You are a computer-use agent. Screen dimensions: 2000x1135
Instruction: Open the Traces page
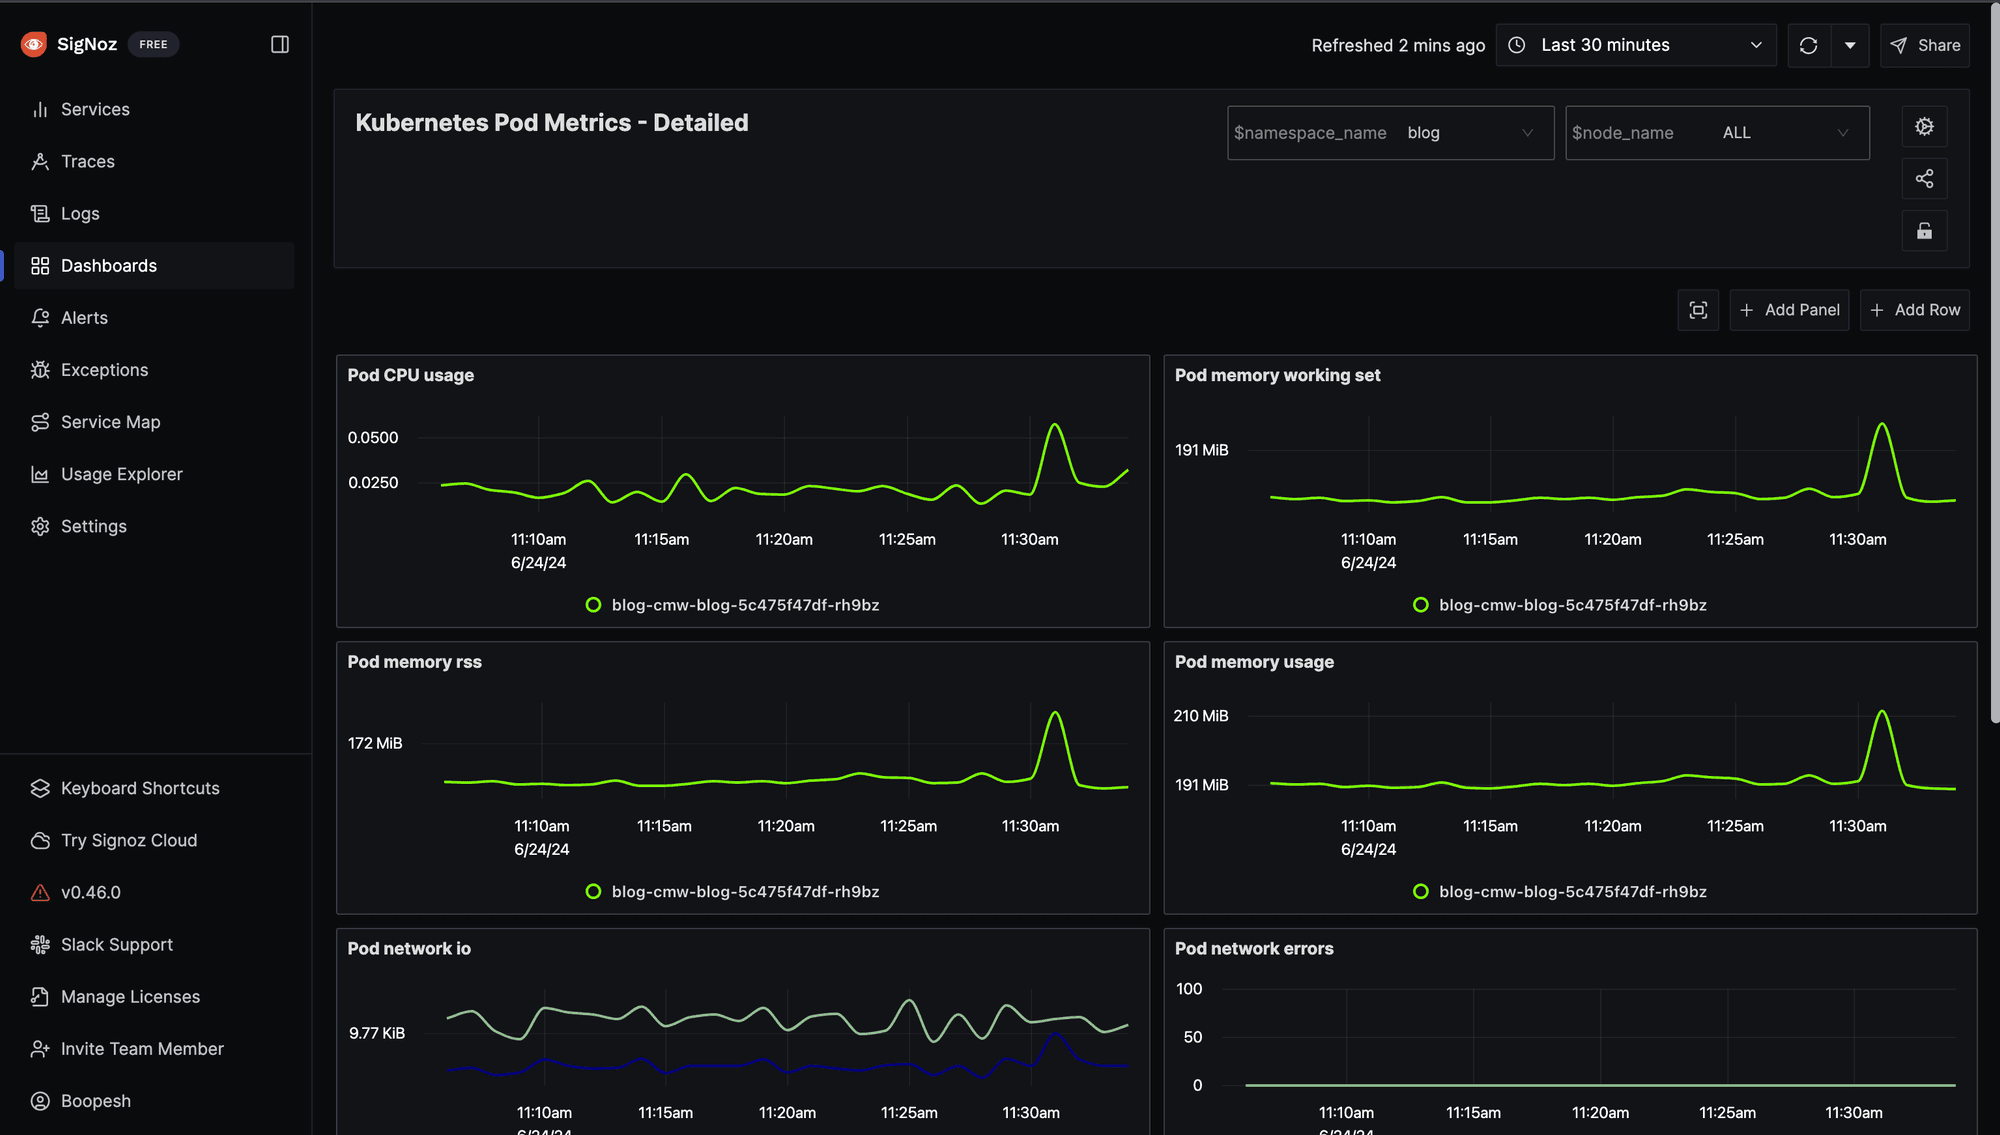tap(154, 161)
